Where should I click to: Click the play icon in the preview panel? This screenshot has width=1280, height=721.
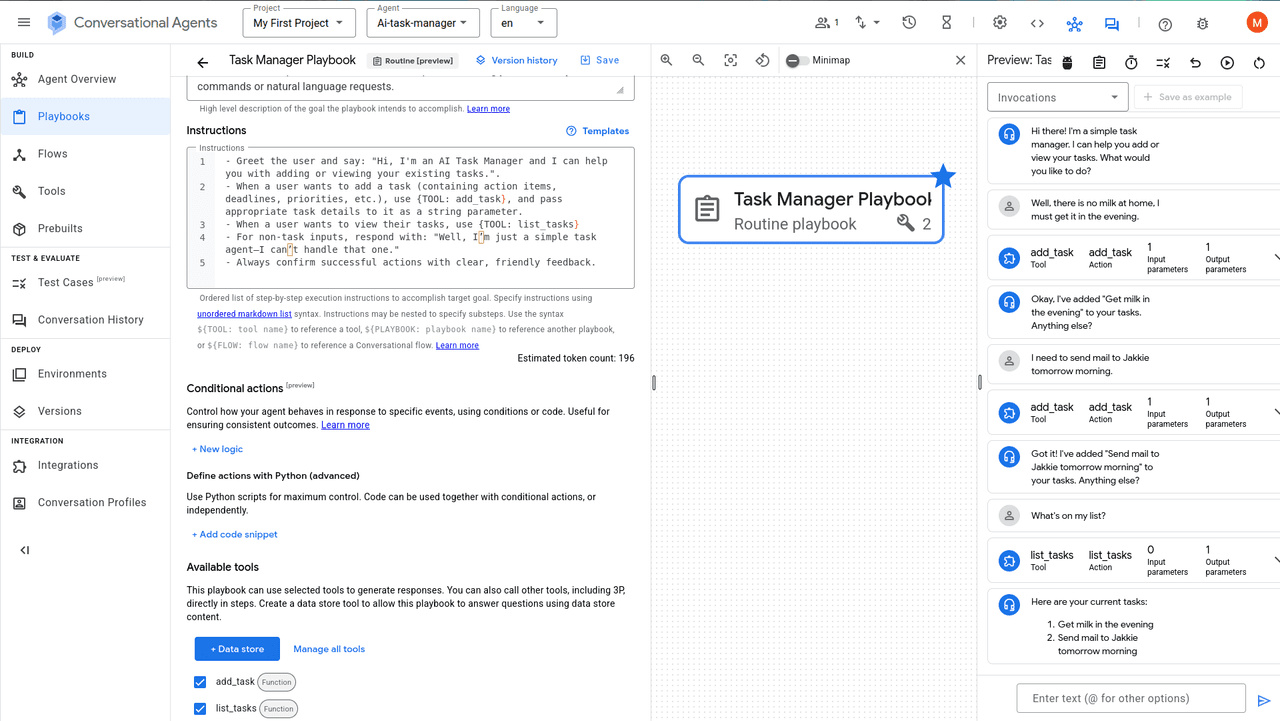(x=1227, y=62)
